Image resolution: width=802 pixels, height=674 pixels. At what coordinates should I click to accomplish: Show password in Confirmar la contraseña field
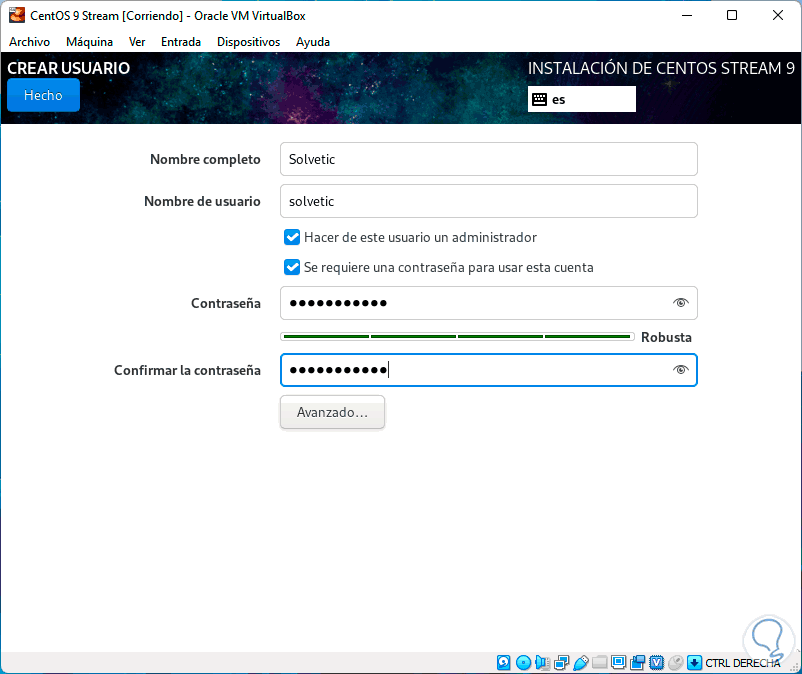tap(680, 370)
